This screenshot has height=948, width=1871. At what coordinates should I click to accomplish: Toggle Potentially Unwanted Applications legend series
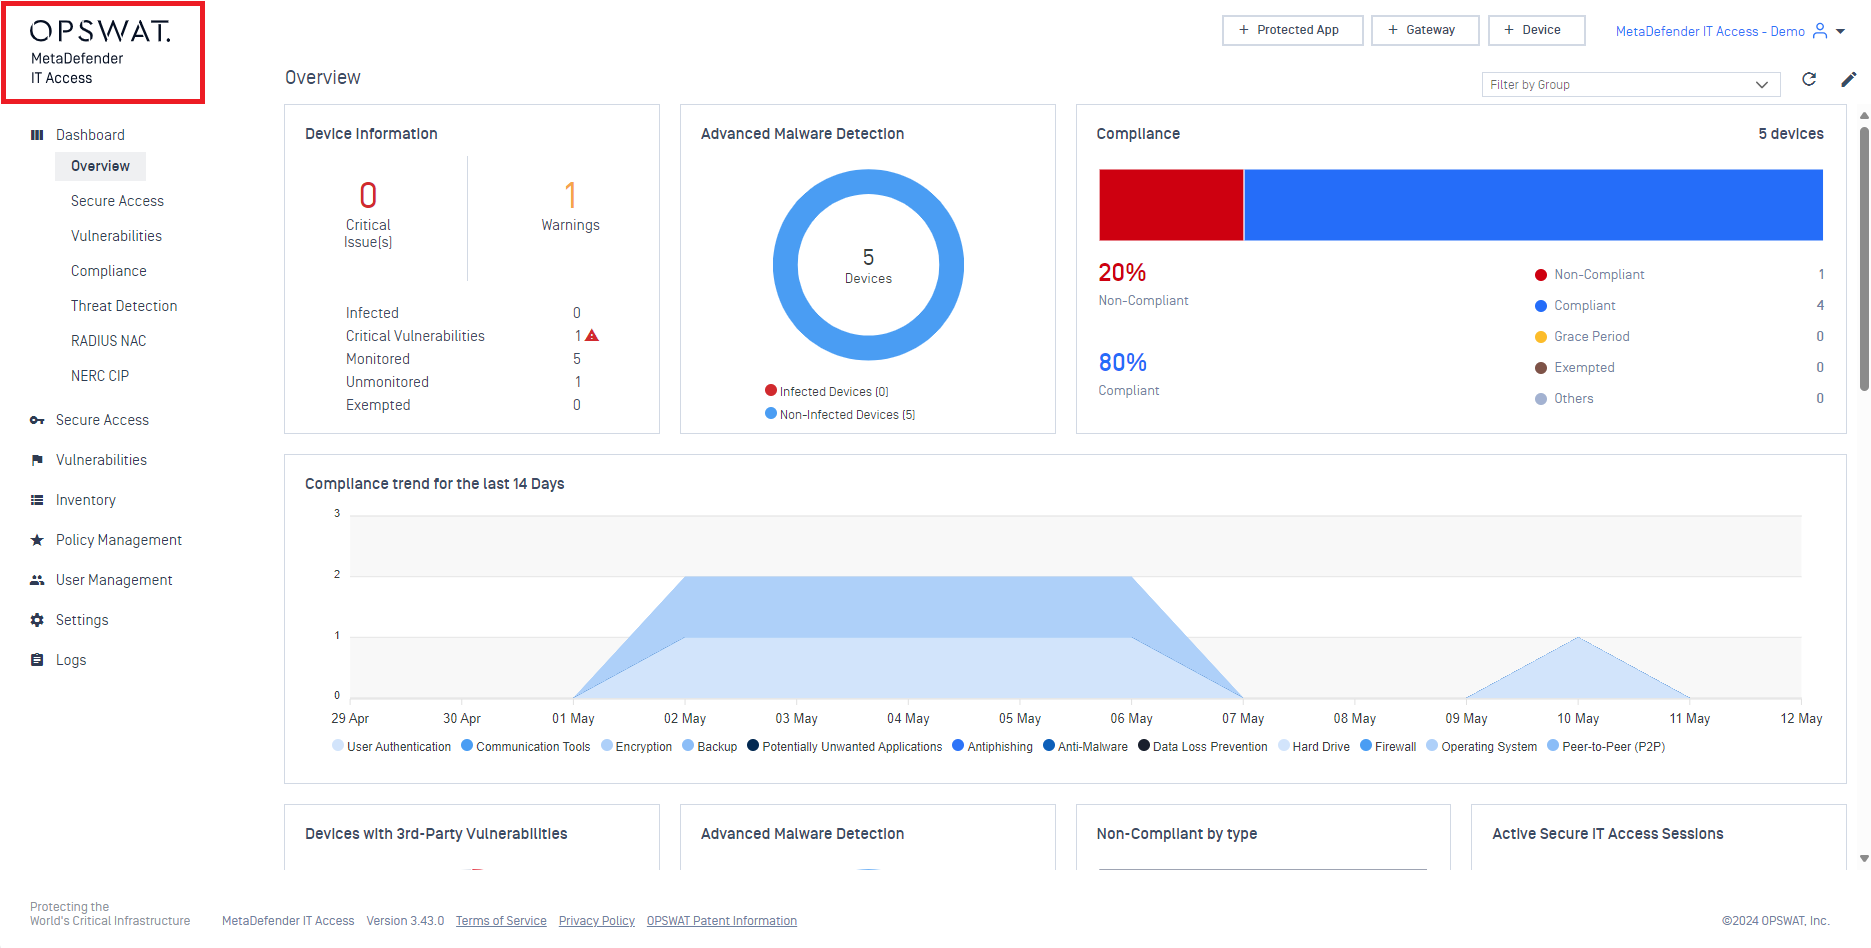(x=844, y=746)
